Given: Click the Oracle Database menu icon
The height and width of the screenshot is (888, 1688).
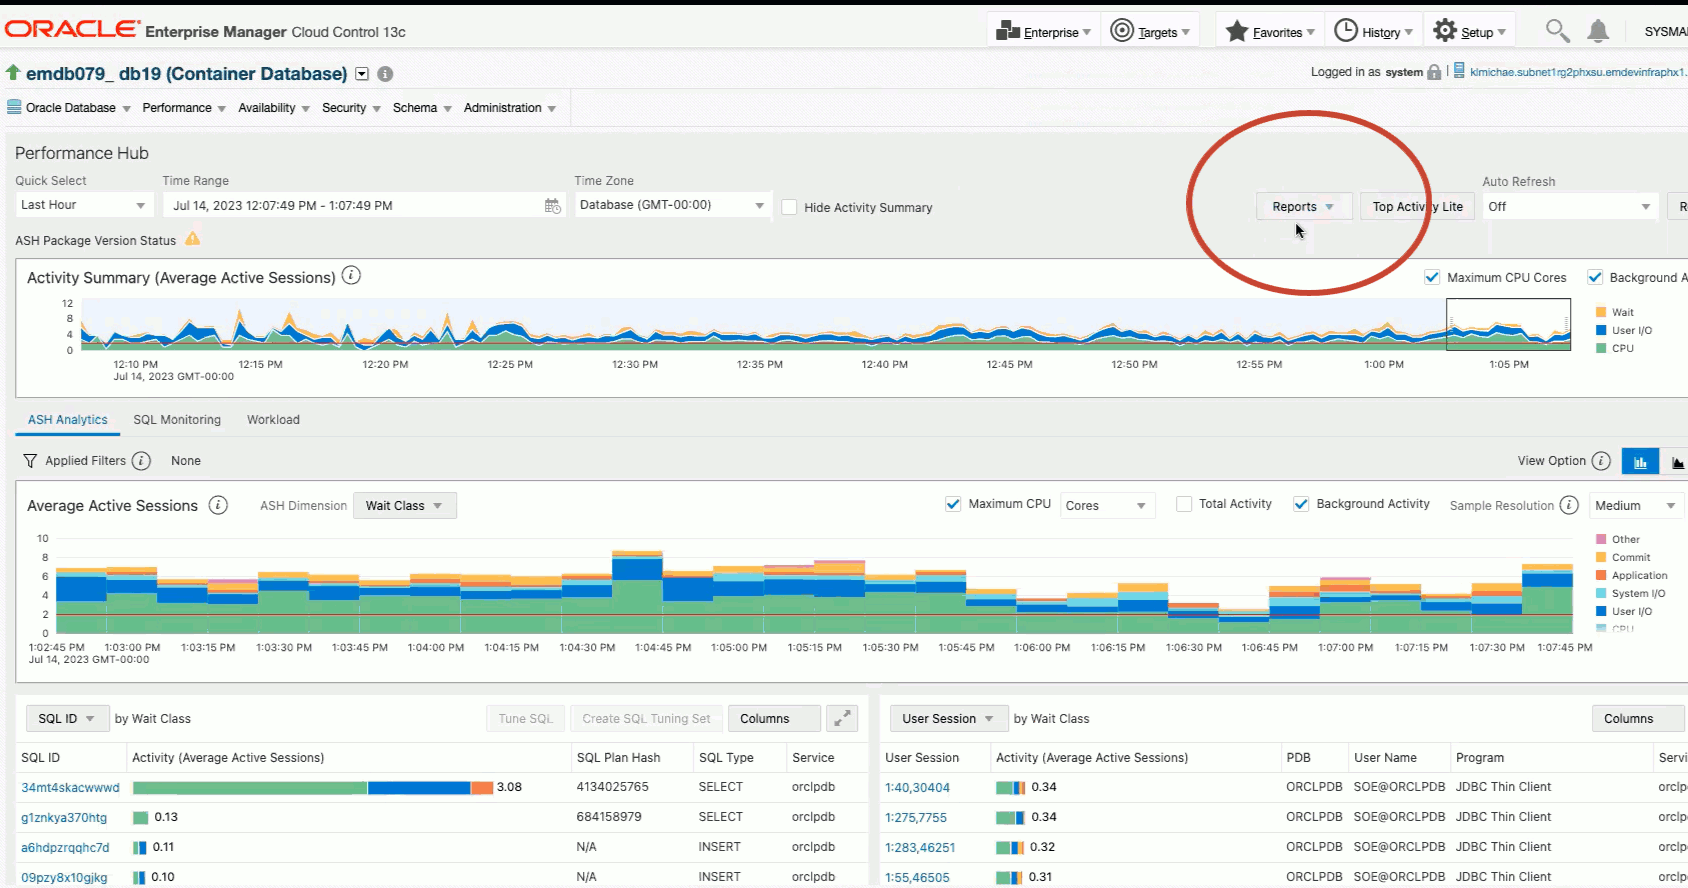Looking at the screenshot, I should (x=14, y=107).
